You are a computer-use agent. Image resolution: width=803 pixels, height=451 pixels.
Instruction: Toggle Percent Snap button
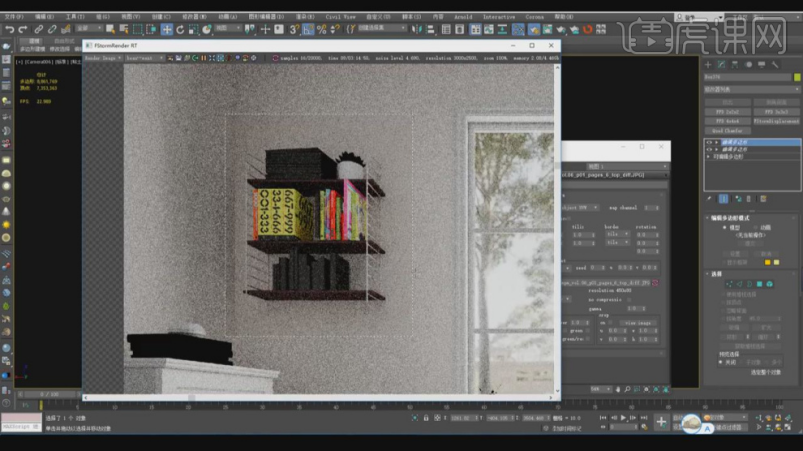(x=322, y=29)
